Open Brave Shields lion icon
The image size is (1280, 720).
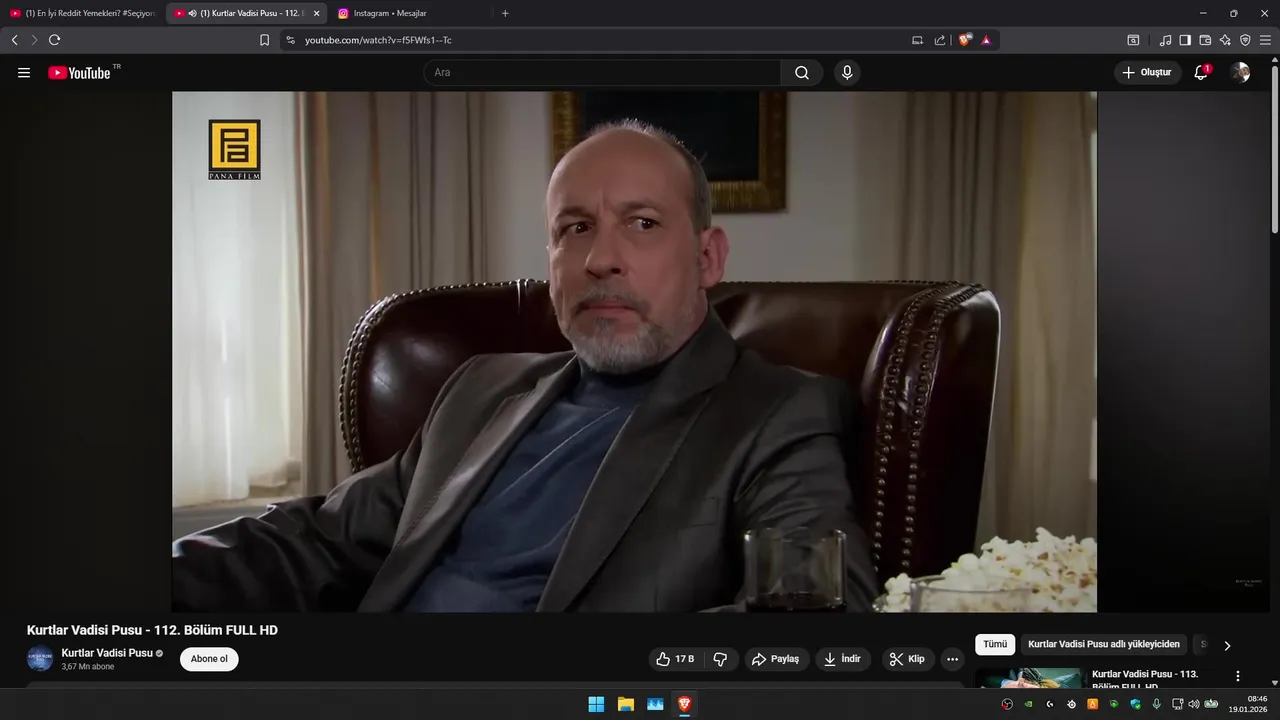coord(965,40)
